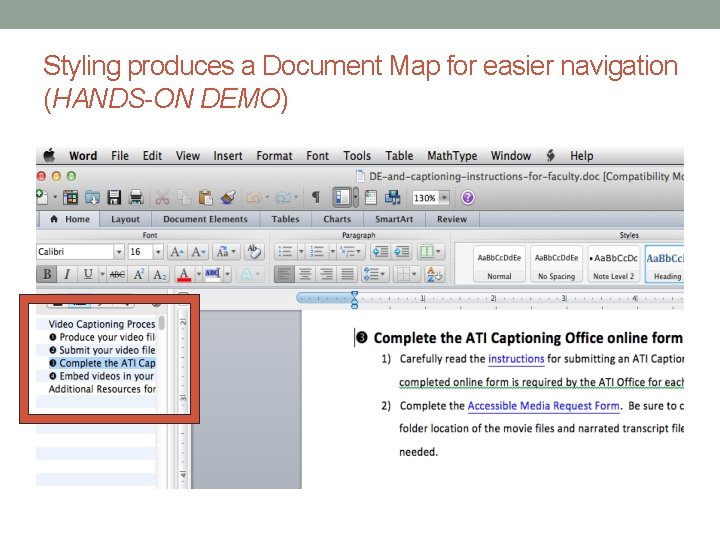This screenshot has width=720, height=540.
Task: Open the New from Template gallery icon
Action: point(70,197)
